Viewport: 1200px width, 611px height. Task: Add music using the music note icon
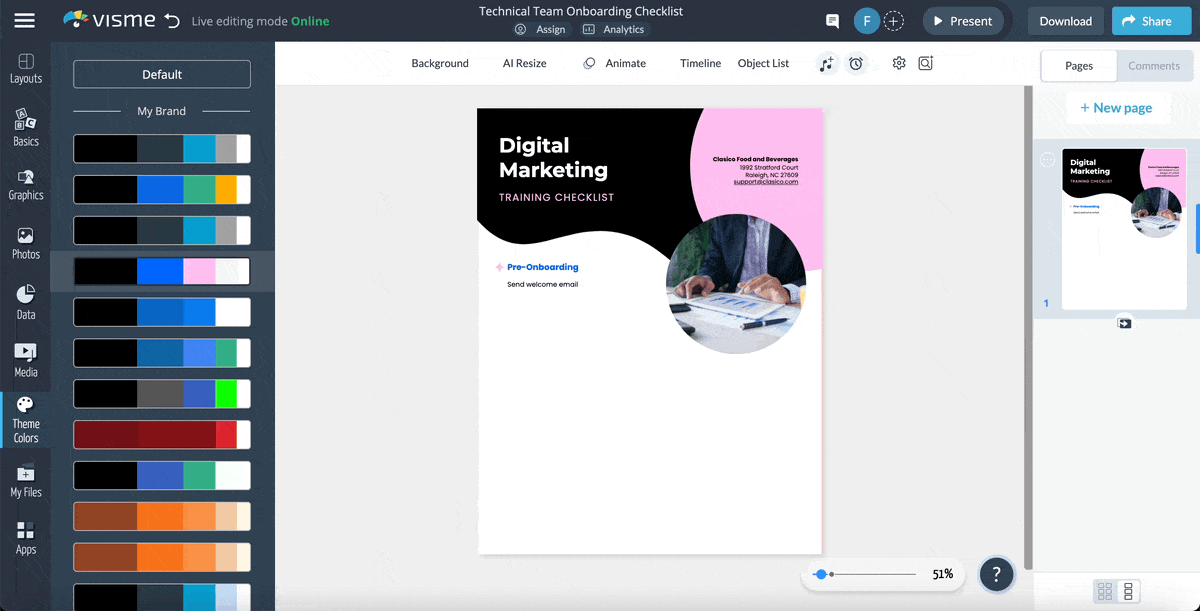click(827, 62)
